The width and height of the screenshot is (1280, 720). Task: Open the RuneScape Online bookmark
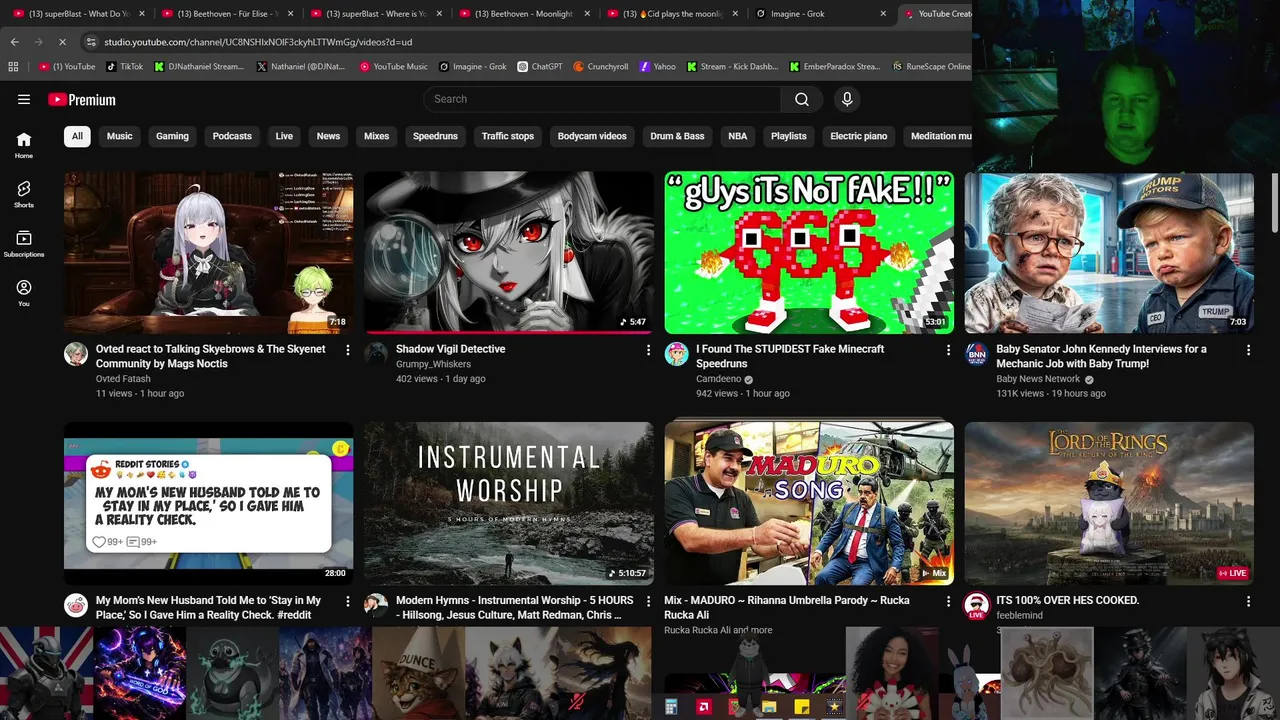tap(931, 67)
